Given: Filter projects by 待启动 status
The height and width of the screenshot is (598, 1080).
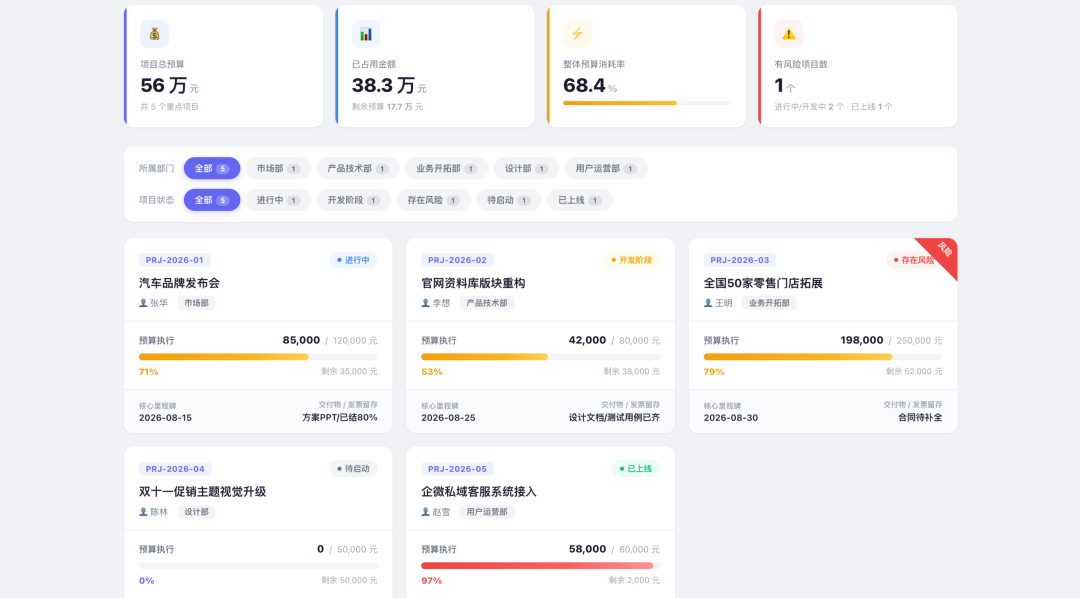Looking at the screenshot, I should coord(509,200).
